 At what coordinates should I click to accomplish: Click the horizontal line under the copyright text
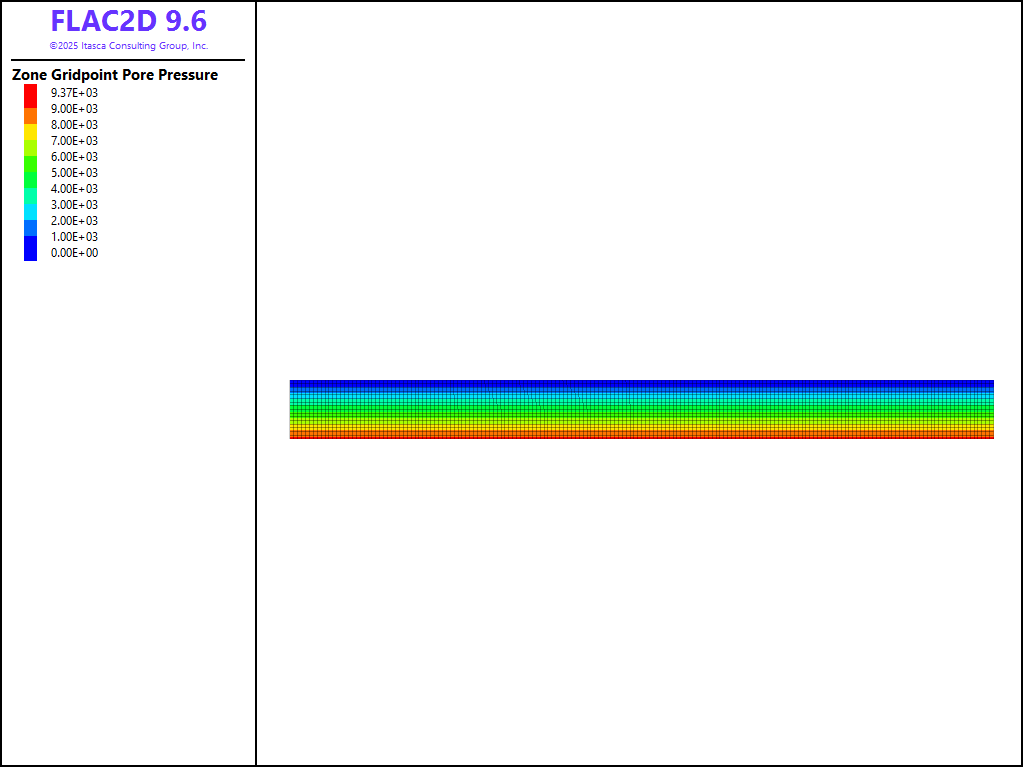128,60
